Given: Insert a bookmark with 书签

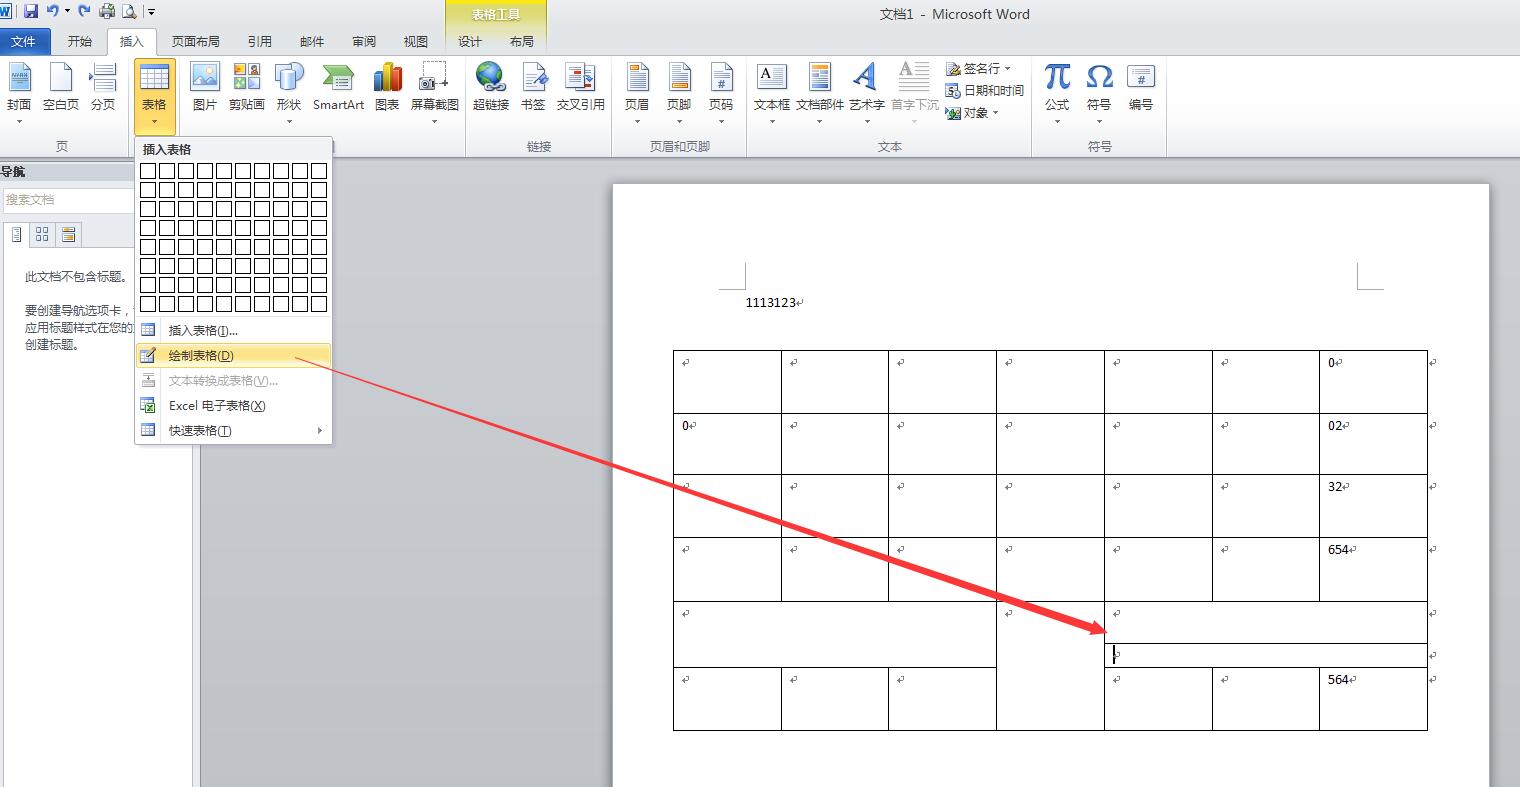Looking at the screenshot, I should coord(533,87).
